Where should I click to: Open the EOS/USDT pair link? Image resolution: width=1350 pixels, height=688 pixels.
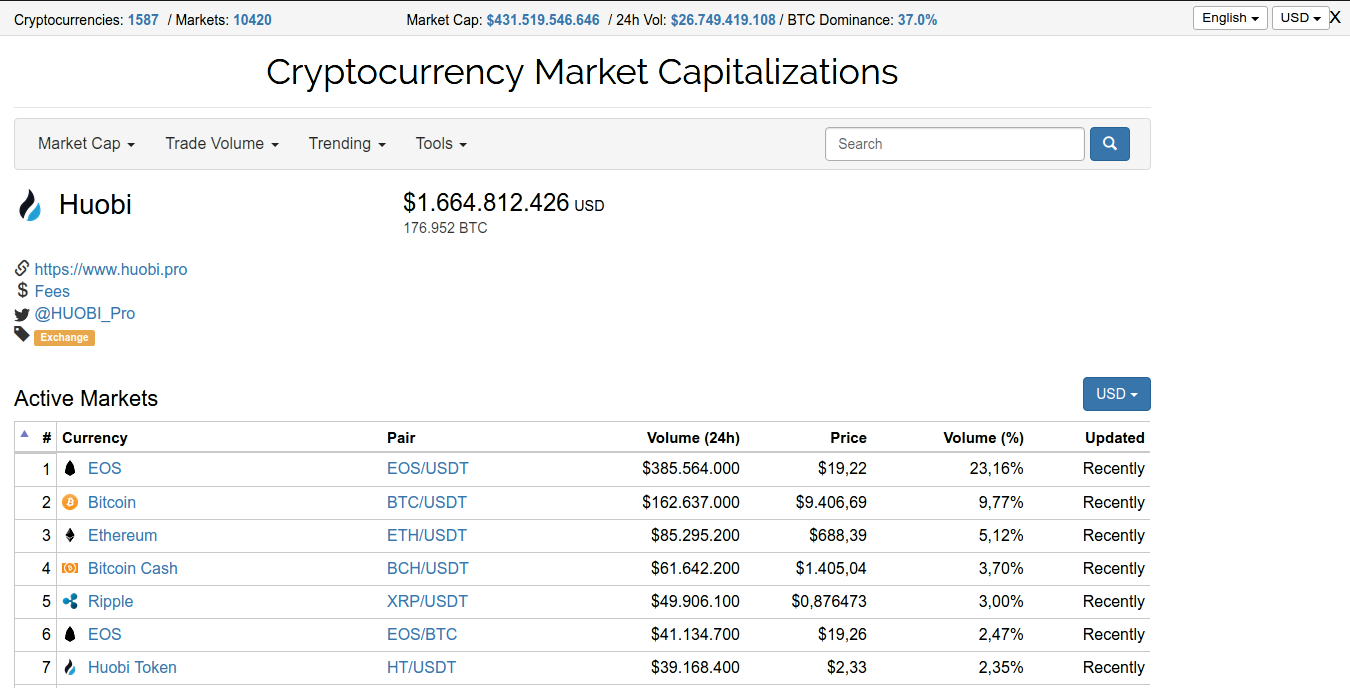point(428,468)
